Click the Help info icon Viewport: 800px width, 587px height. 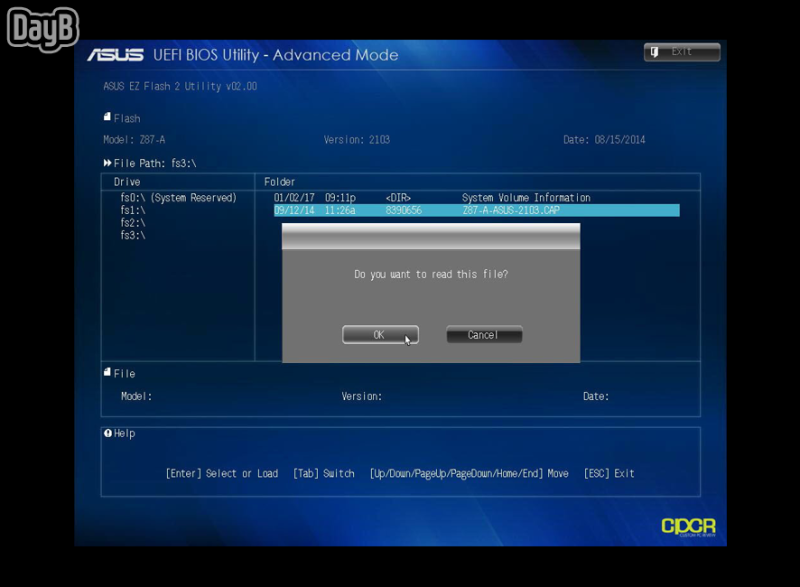click(x=108, y=433)
